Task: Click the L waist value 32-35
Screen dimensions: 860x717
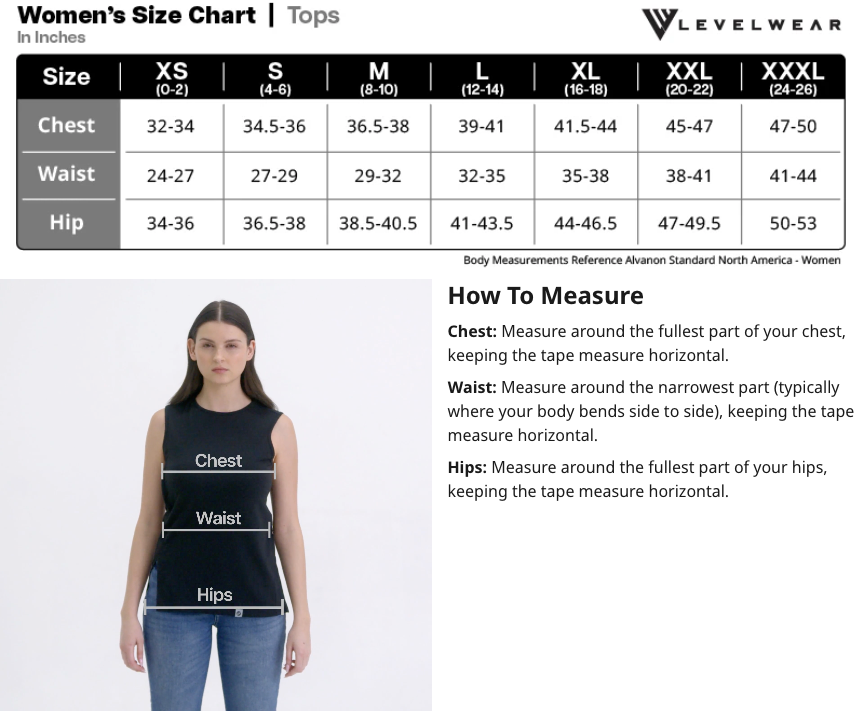Action: [x=482, y=176]
